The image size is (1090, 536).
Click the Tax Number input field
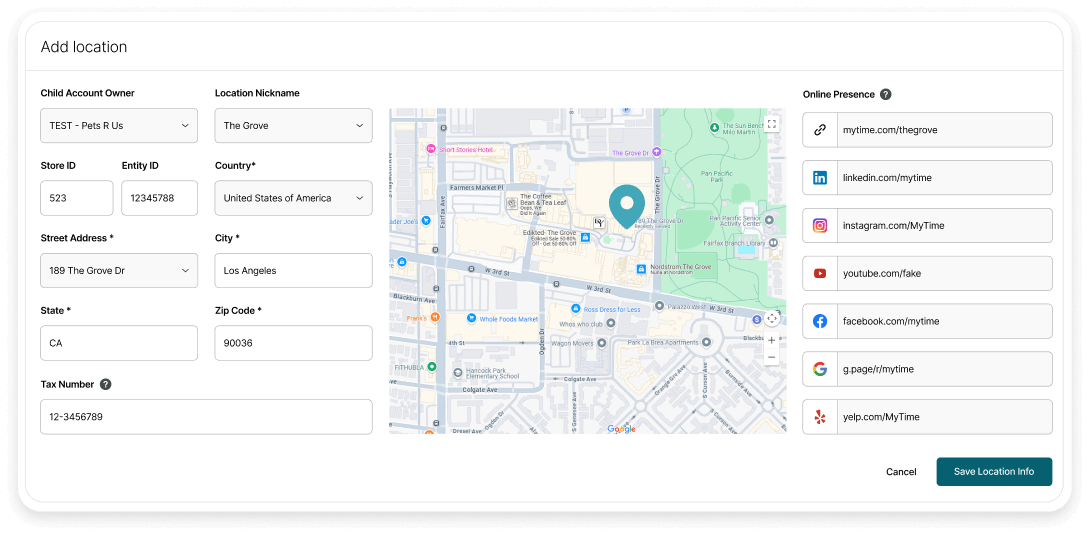click(x=206, y=416)
